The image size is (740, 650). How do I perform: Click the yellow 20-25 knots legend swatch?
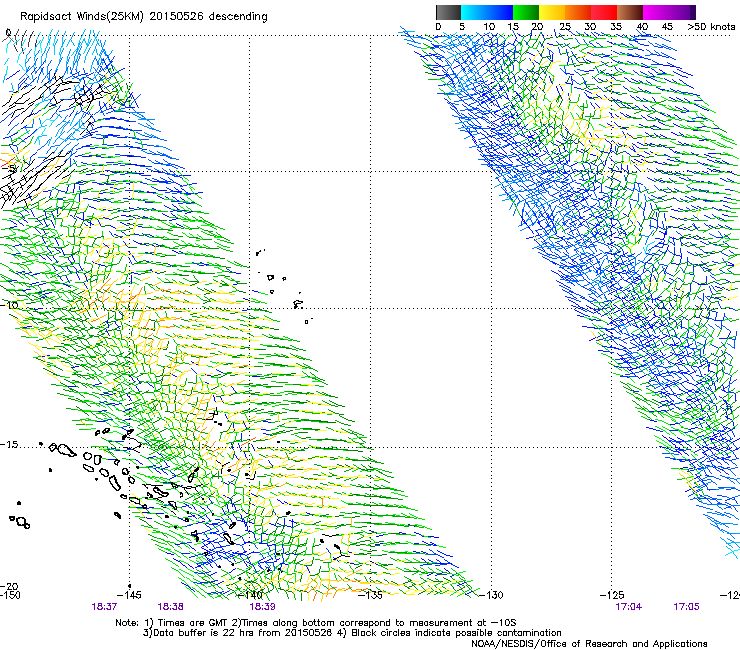(552, 12)
